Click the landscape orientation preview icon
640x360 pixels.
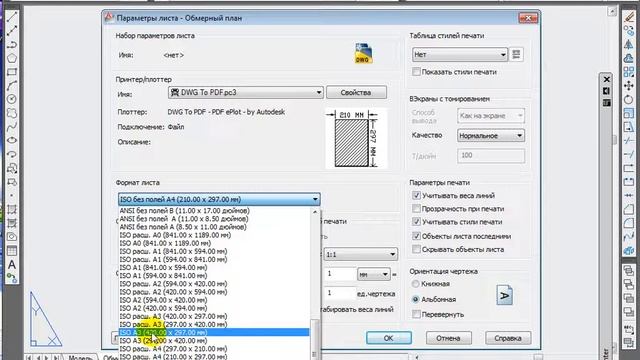coord(504,296)
